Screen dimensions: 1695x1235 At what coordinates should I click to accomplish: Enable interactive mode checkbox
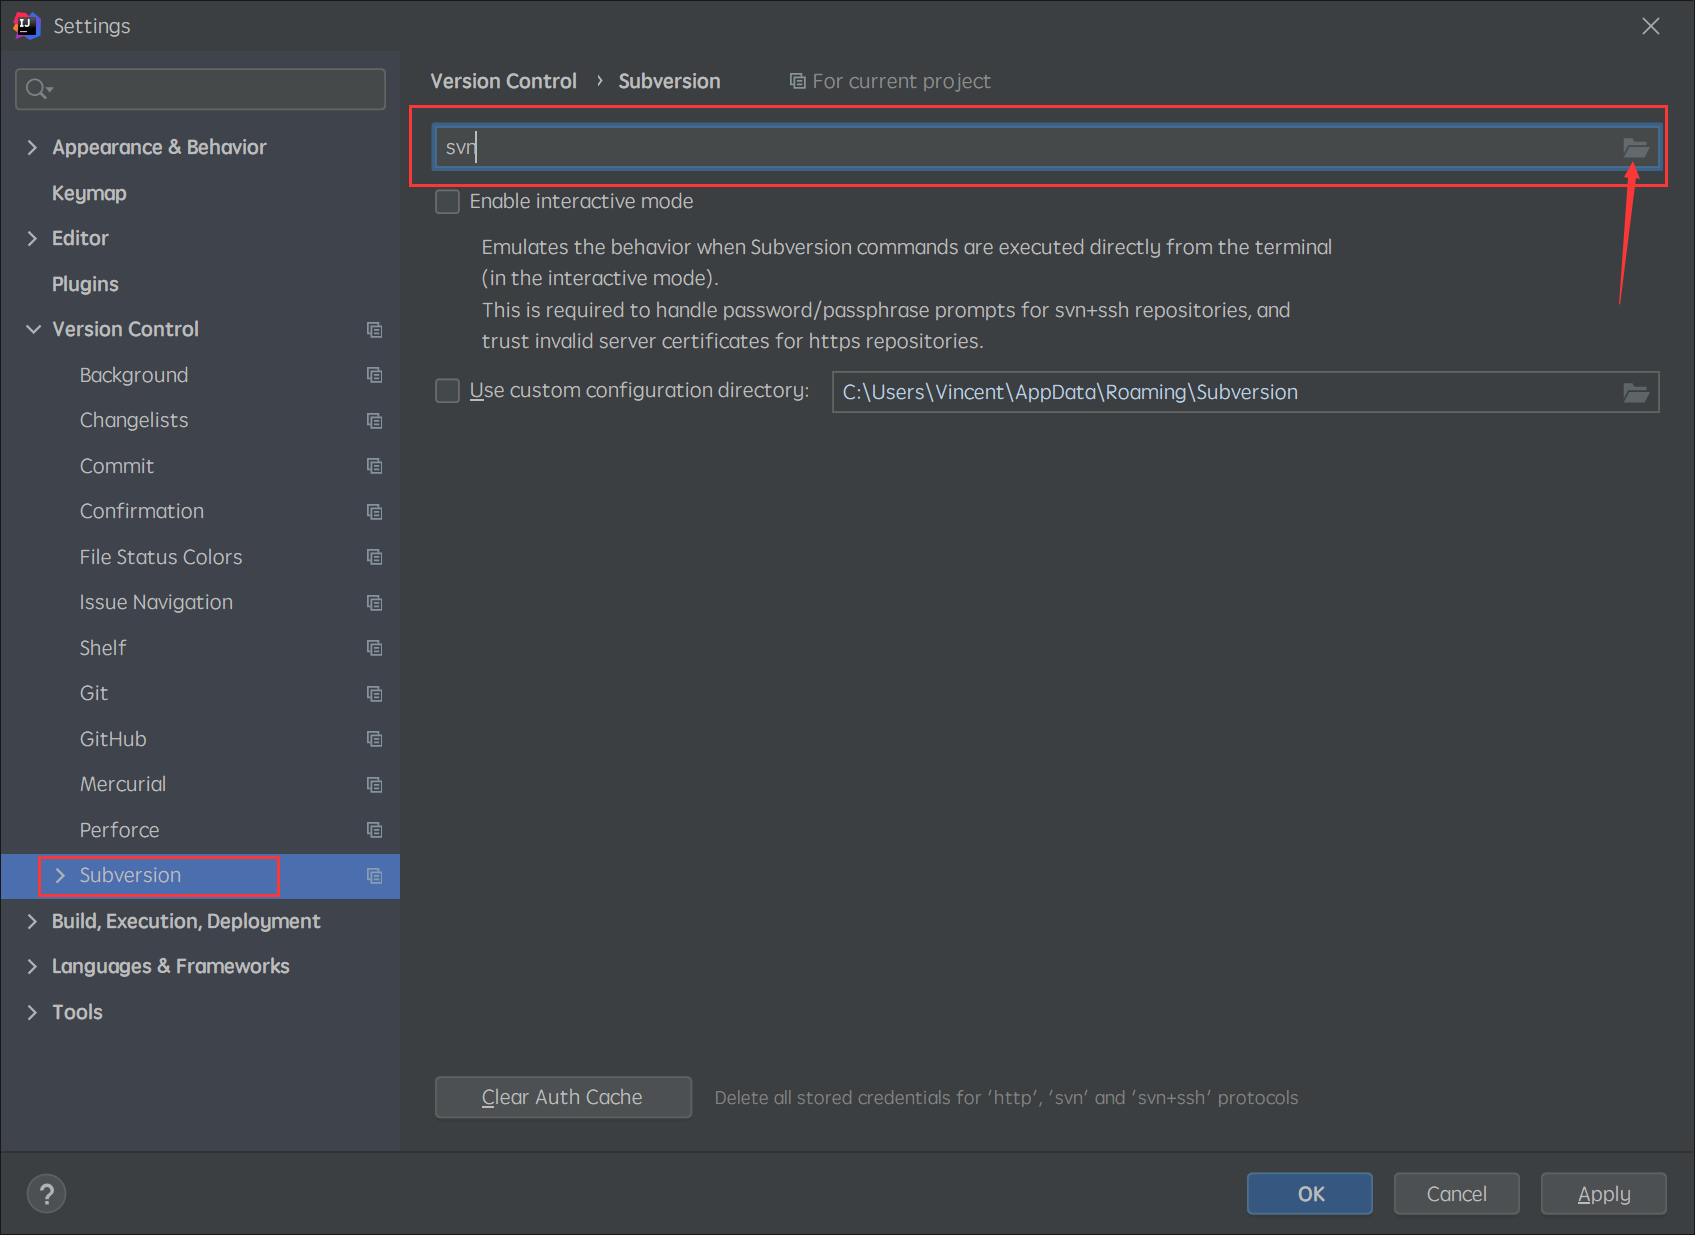click(447, 202)
